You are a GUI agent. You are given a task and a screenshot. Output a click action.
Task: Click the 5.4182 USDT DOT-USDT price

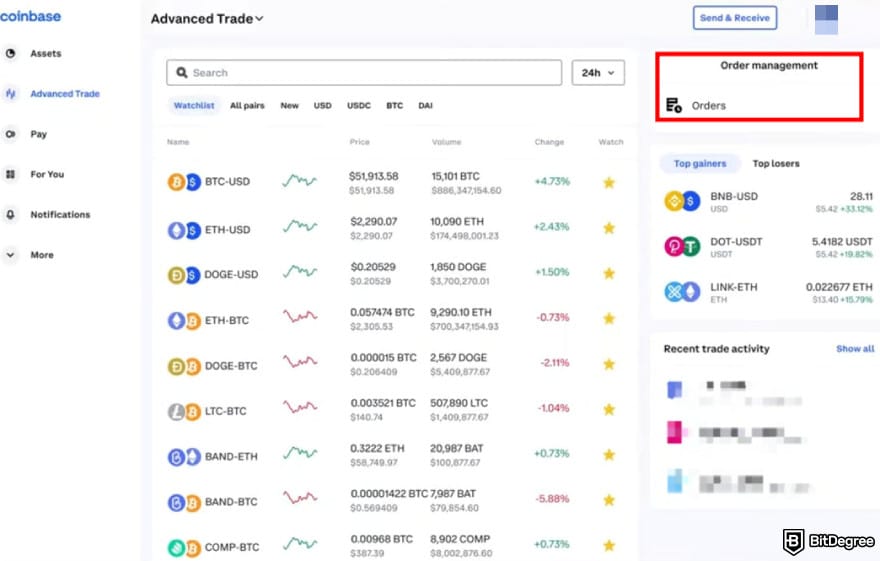[842, 242]
